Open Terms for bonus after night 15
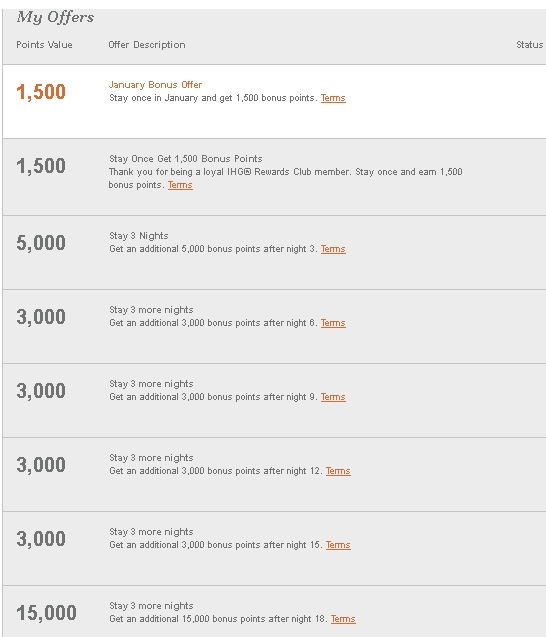 coord(338,545)
